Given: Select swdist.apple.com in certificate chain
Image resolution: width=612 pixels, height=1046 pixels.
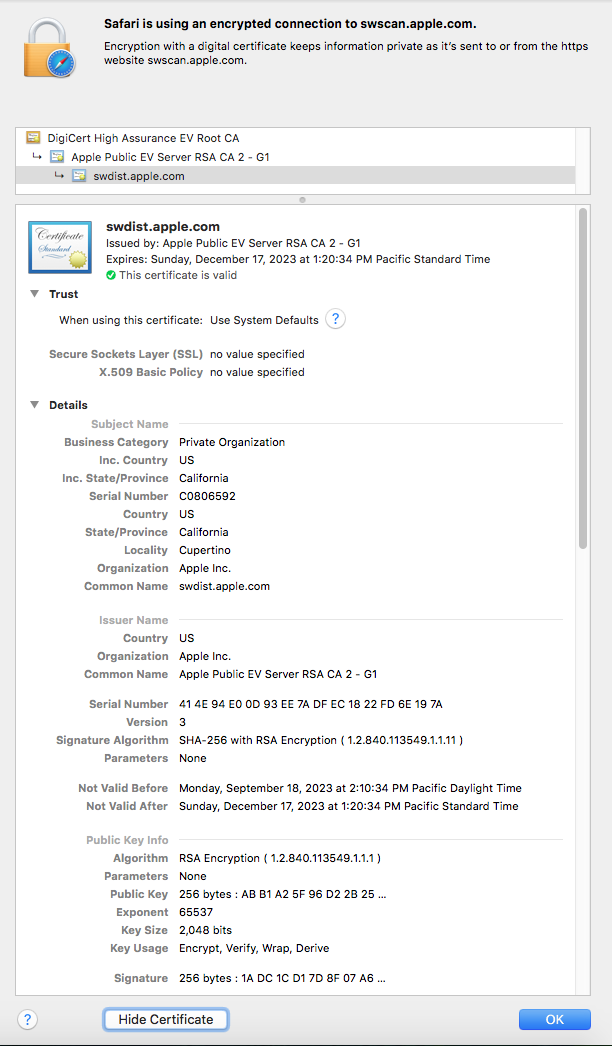Looking at the screenshot, I should point(294,176).
